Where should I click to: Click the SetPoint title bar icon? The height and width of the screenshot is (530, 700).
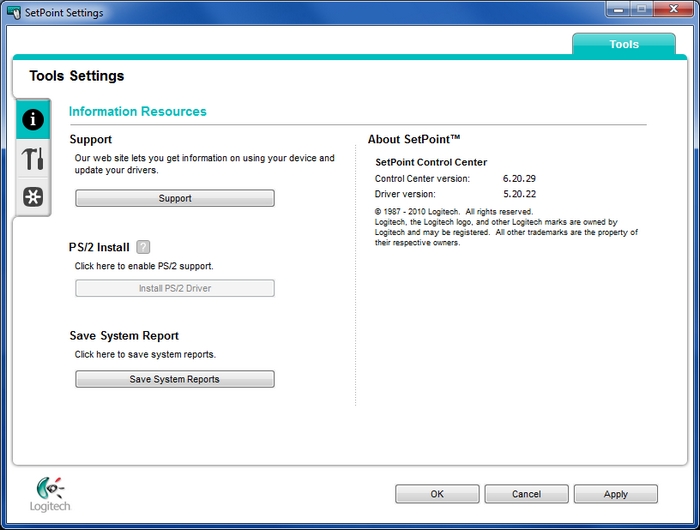click(14, 12)
